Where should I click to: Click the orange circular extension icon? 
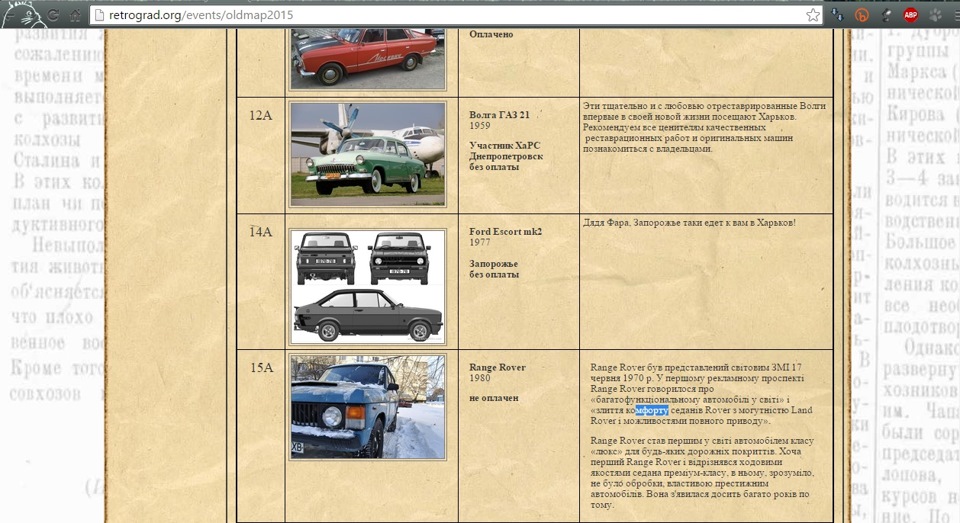(862, 15)
